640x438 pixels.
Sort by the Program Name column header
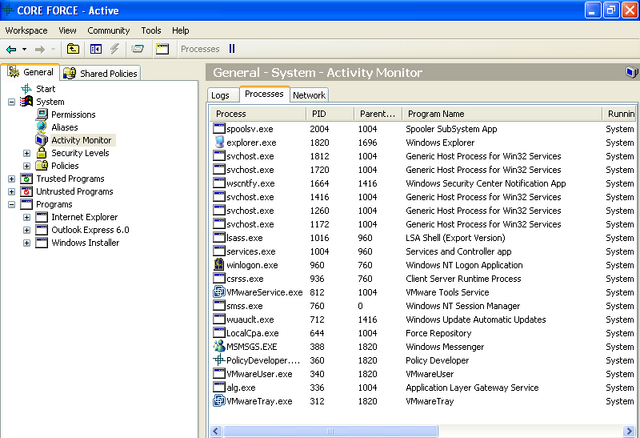click(x=502, y=114)
